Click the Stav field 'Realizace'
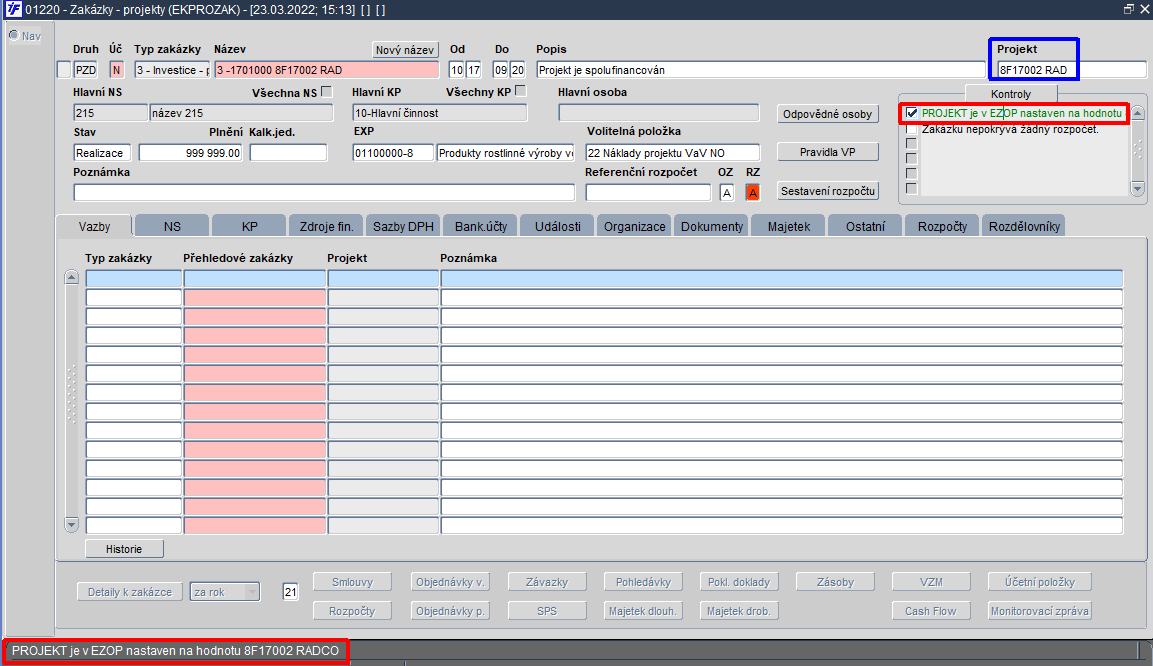 pyautogui.click(x=102, y=153)
